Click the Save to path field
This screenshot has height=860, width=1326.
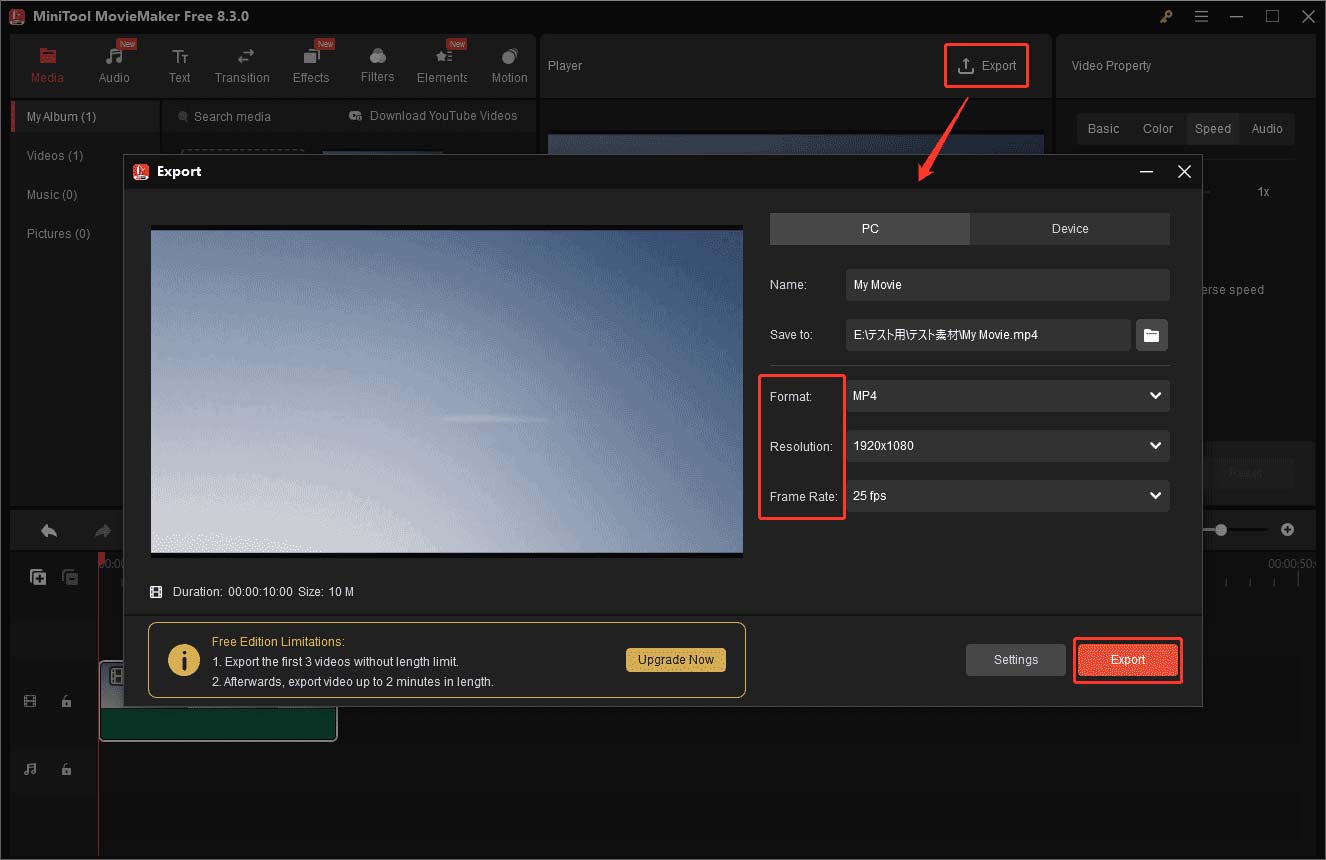click(988, 335)
